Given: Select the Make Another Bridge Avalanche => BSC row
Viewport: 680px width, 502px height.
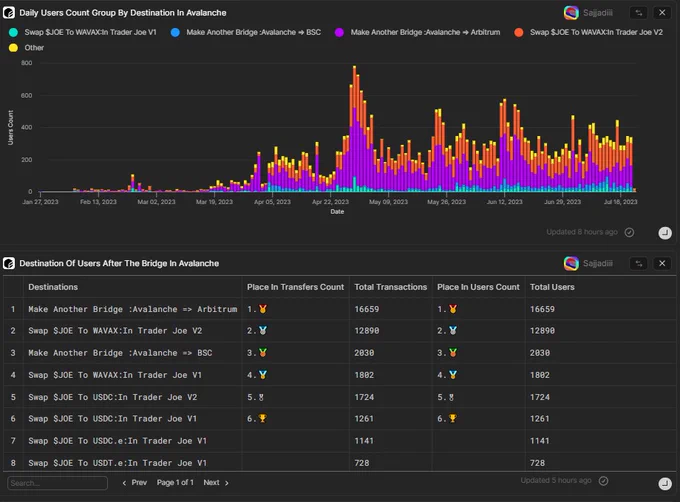Looking at the screenshot, I should point(340,353).
